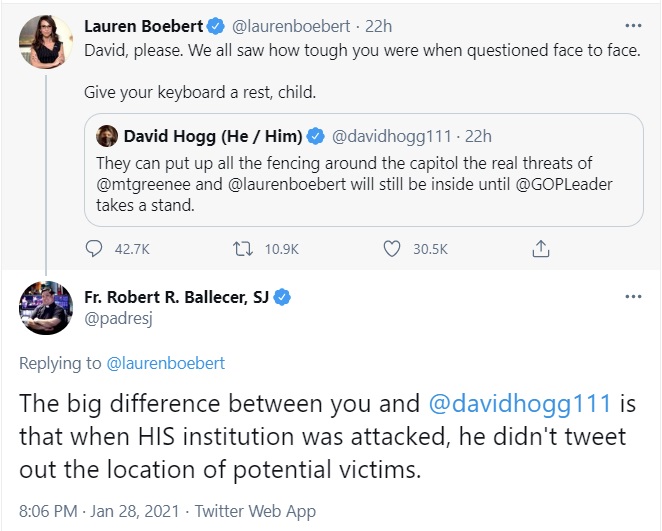The width and height of the screenshot is (662, 531).
Task: Click Fr. Robert Ballecer's verified badge
Action: click(284, 298)
